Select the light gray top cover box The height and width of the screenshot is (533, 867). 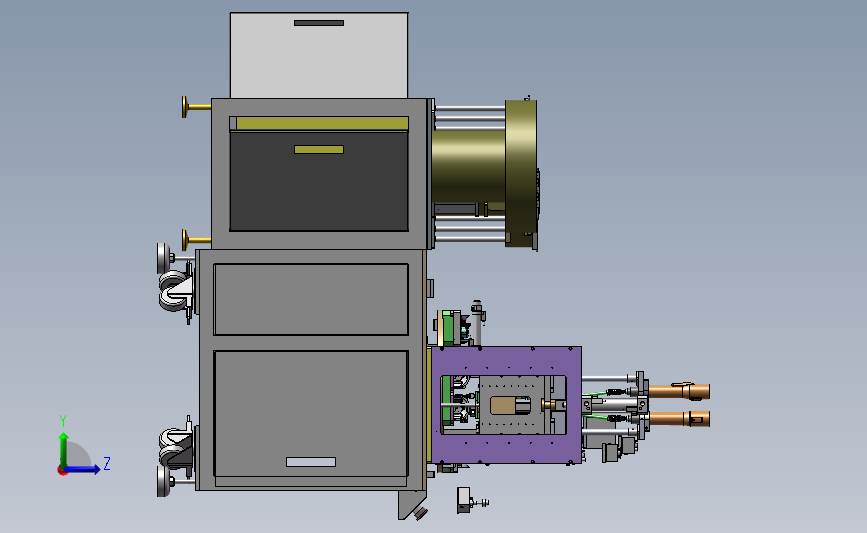click(319, 55)
